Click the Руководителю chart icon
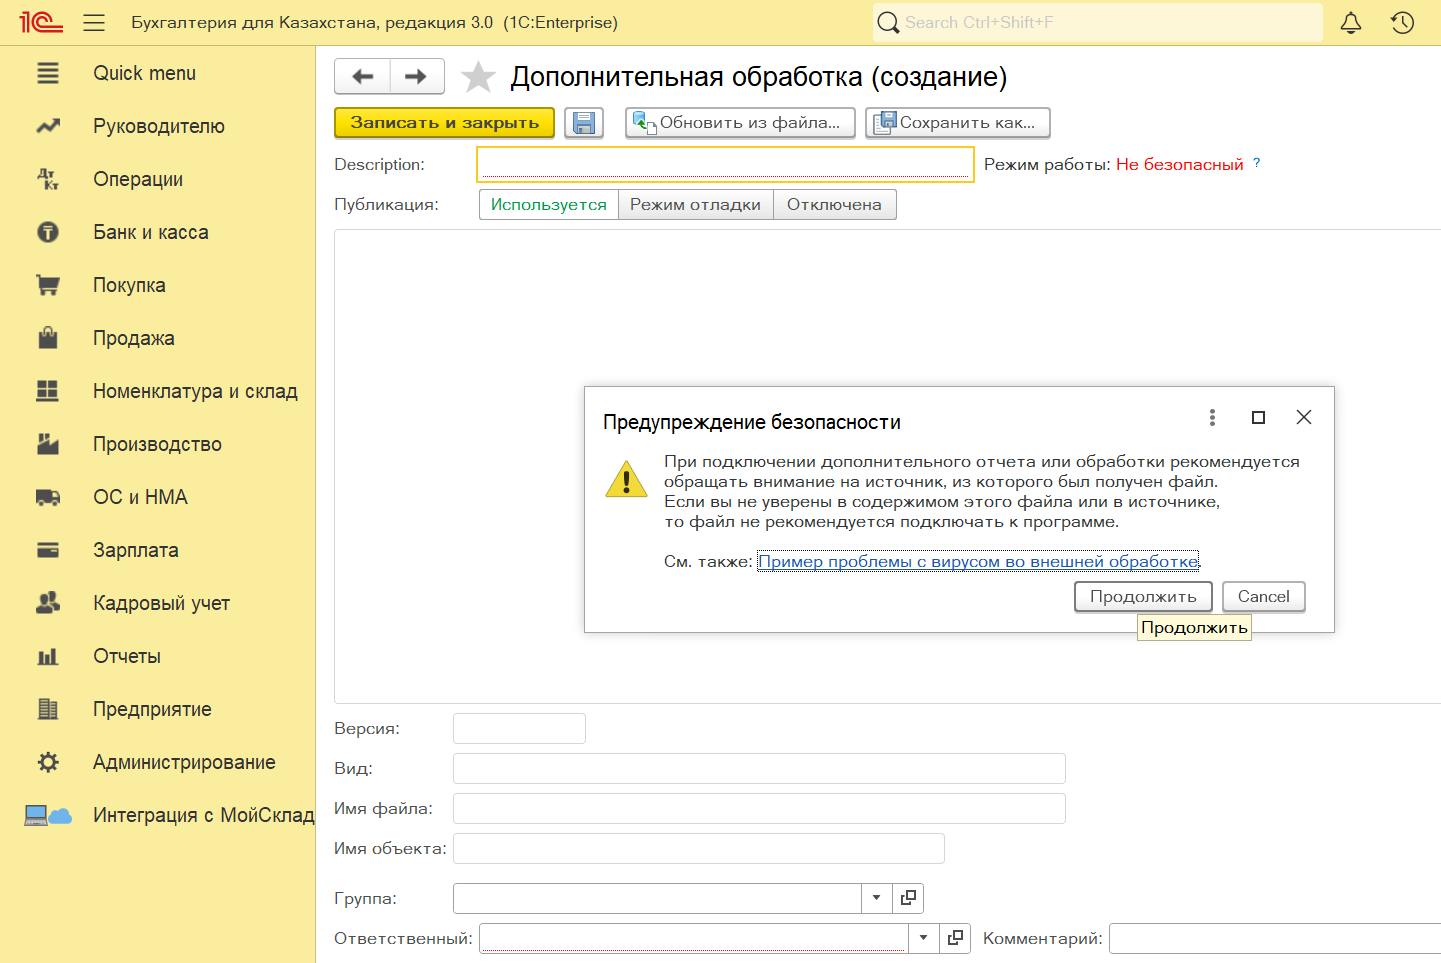The height and width of the screenshot is (963, 1441). click(x=48, y=126)
